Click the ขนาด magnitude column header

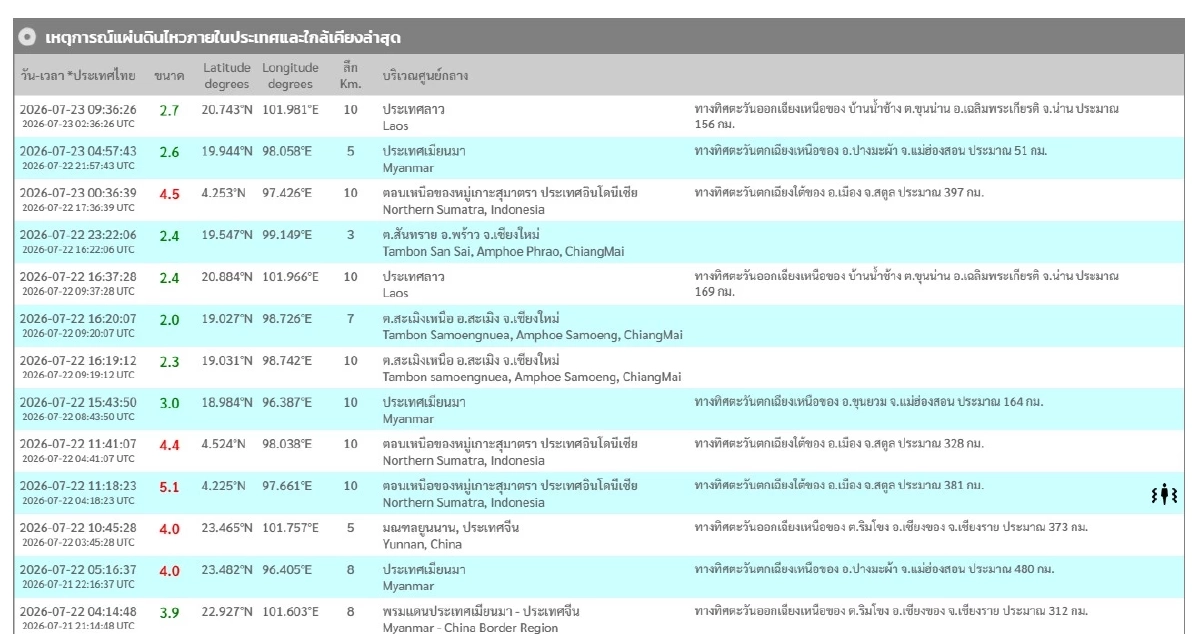click(168, 76)
